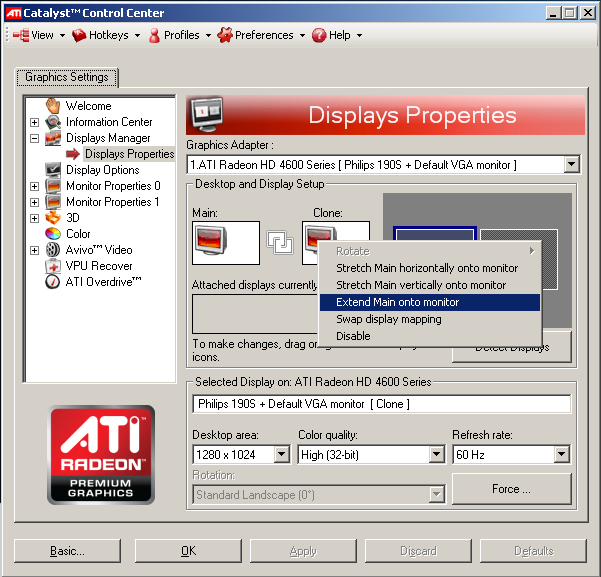This screenshot has width=601, height=577.
Task: Select Color in the tree
Action: point(78,234)
